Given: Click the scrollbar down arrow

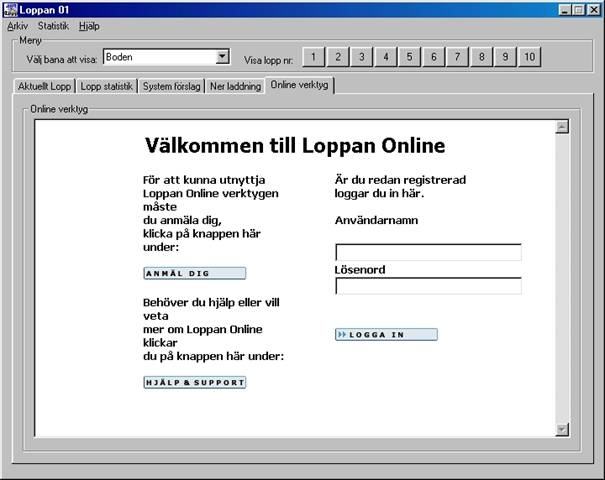Looking at the screenshot, I should (562, 429).
